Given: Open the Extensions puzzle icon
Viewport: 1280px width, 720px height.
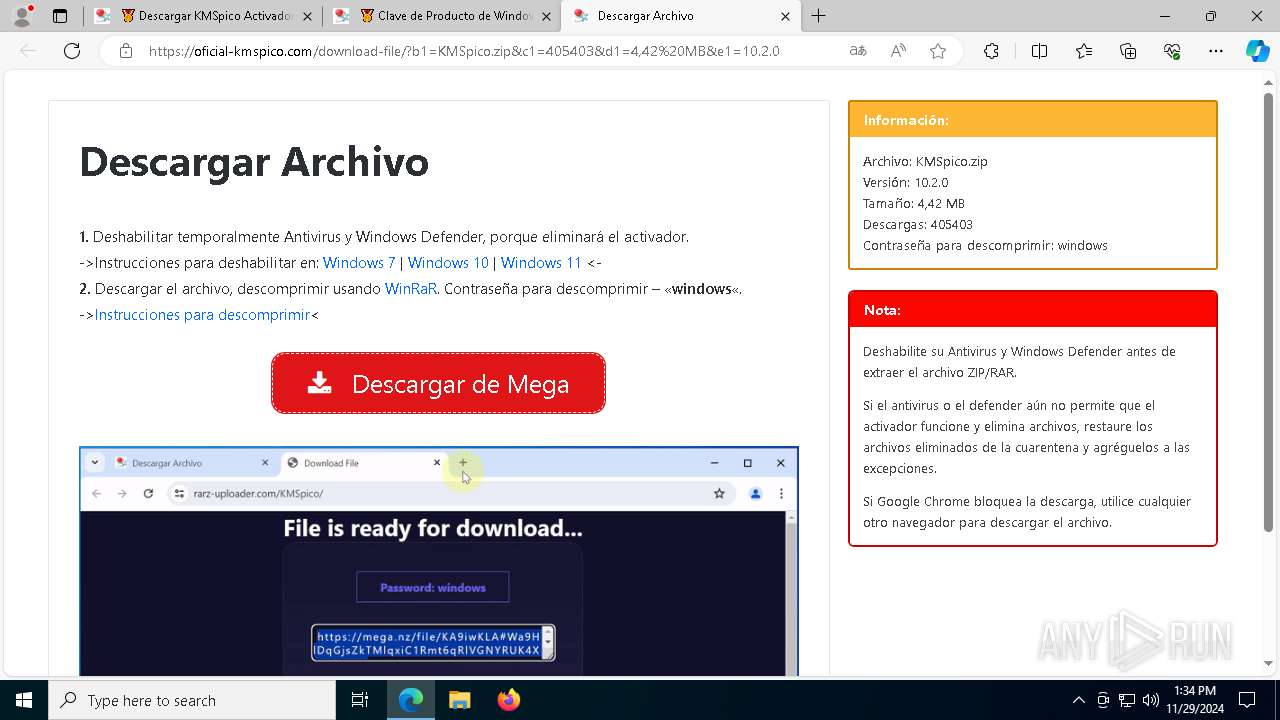Looking at the screenshot, I should [x=991, y=51].
